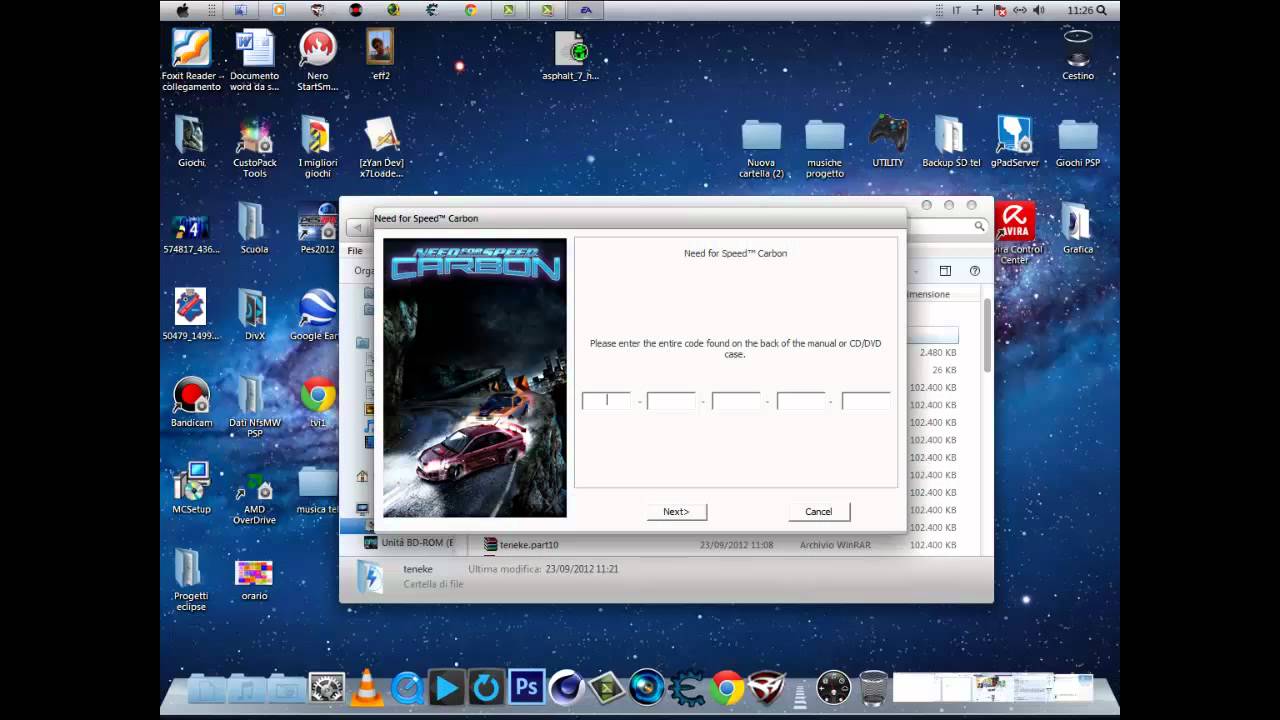This screenshot has height=720, width=1280.
Task: Open the Cestino recycle bin icon
Action: click(1078, 54)
